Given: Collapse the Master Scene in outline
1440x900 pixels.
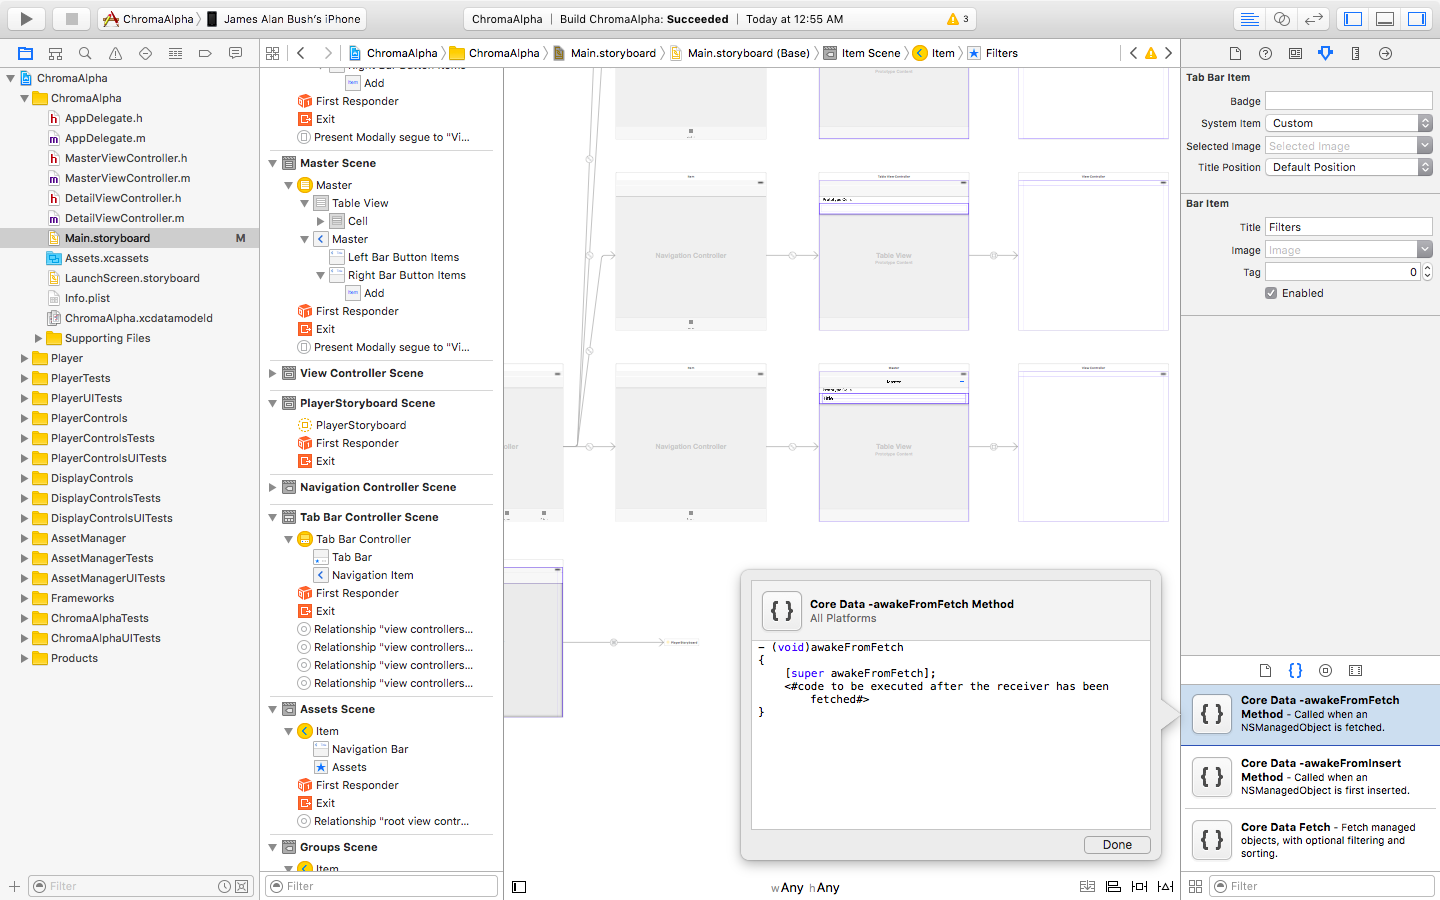Looking at the screenshot, I should click(x=273, y=163).
